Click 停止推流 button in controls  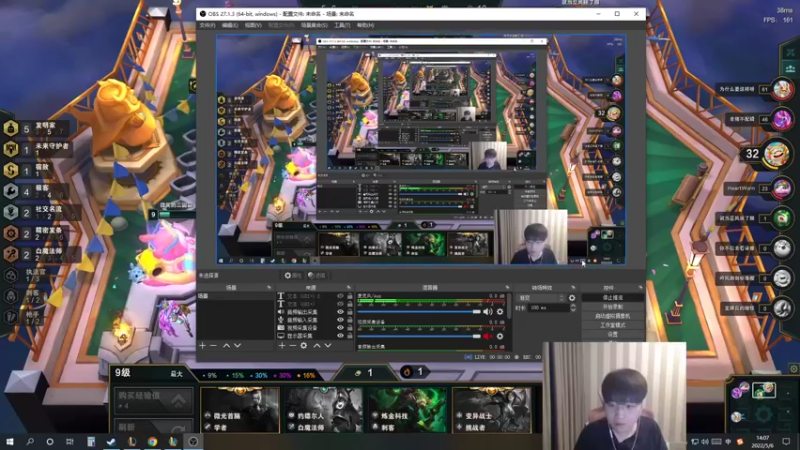pos(613,297)
